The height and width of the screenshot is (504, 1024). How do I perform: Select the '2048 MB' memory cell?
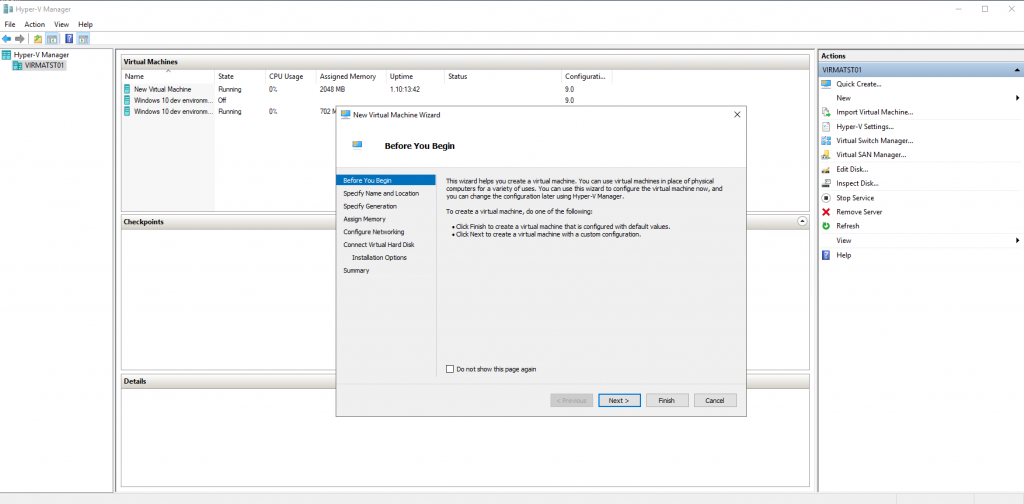[332, 89]
